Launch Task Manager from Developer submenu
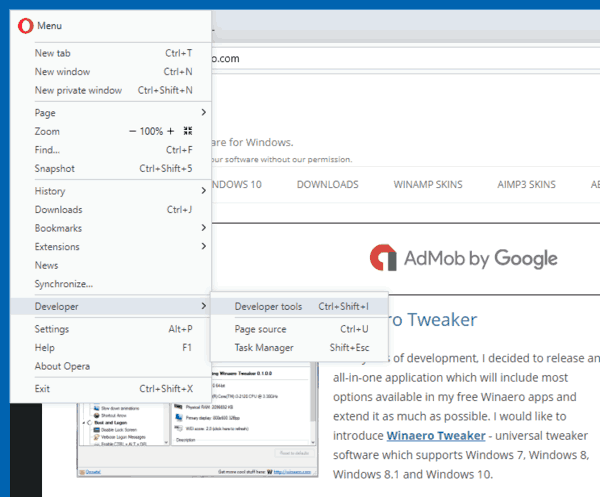This screenshot has height=497, width=600. [x=264, y=348]
